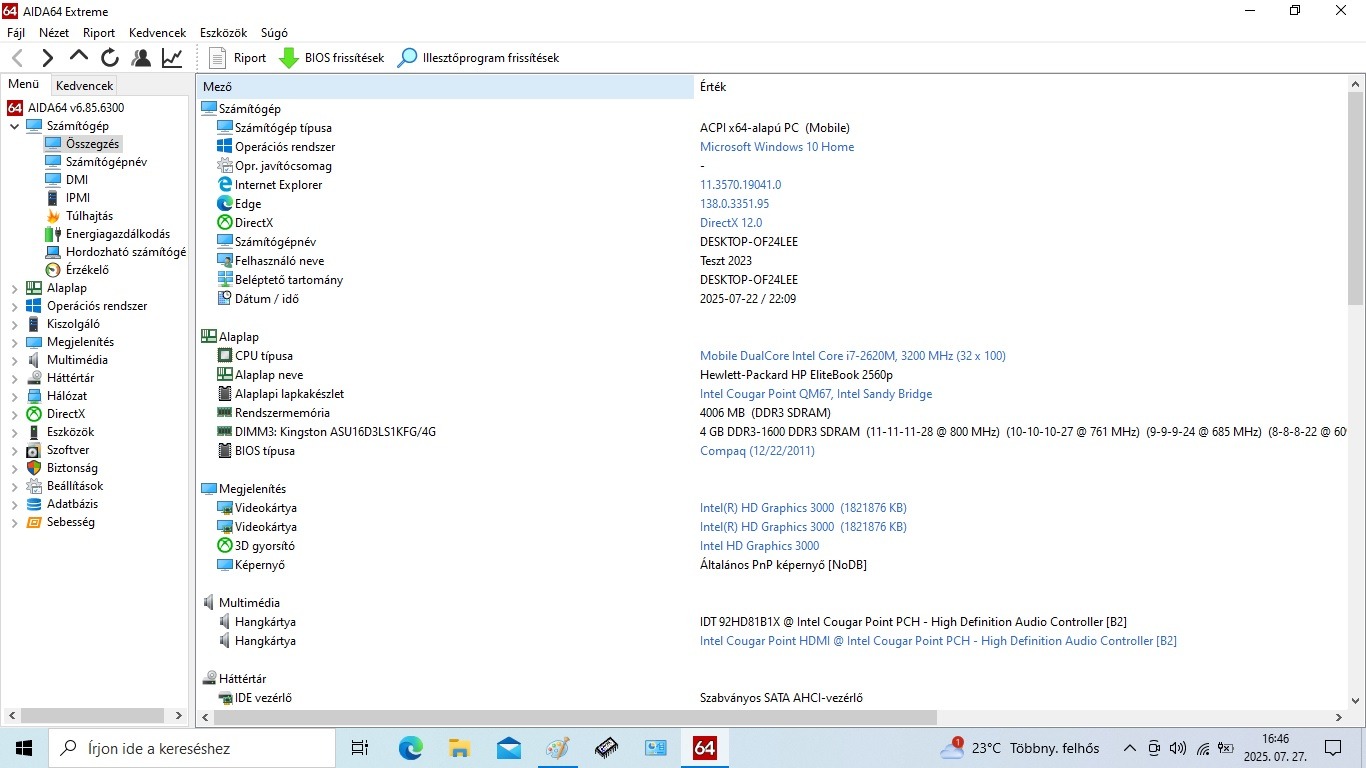Open Task View on the taskbar
This screenshot has width=1366, height=768.
tap(360, 748)
